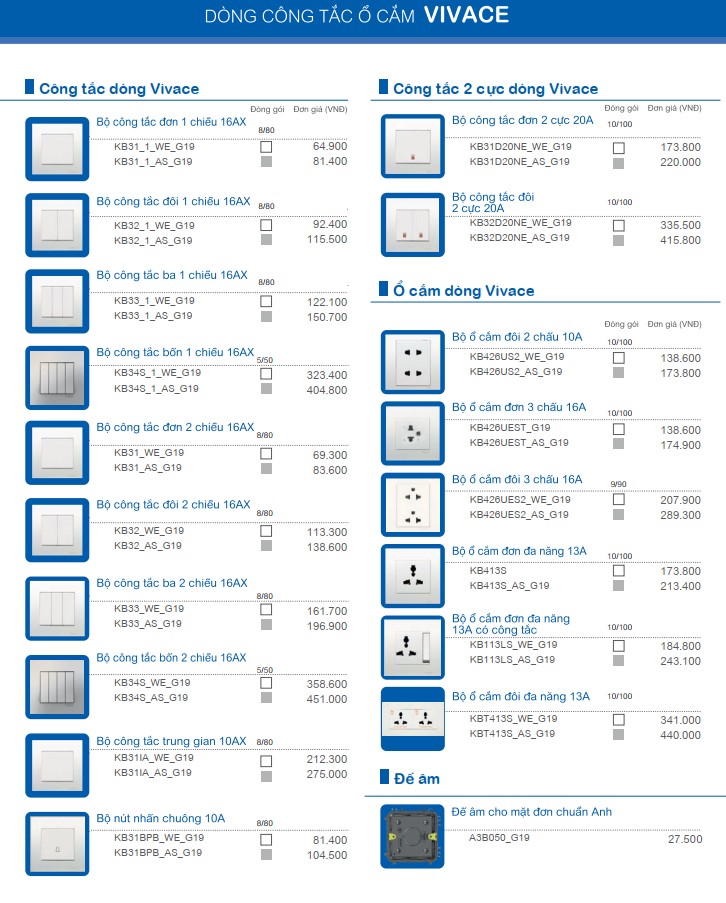Click the four-gang 2-way switch 16AX image

click(x=57, y=686)
